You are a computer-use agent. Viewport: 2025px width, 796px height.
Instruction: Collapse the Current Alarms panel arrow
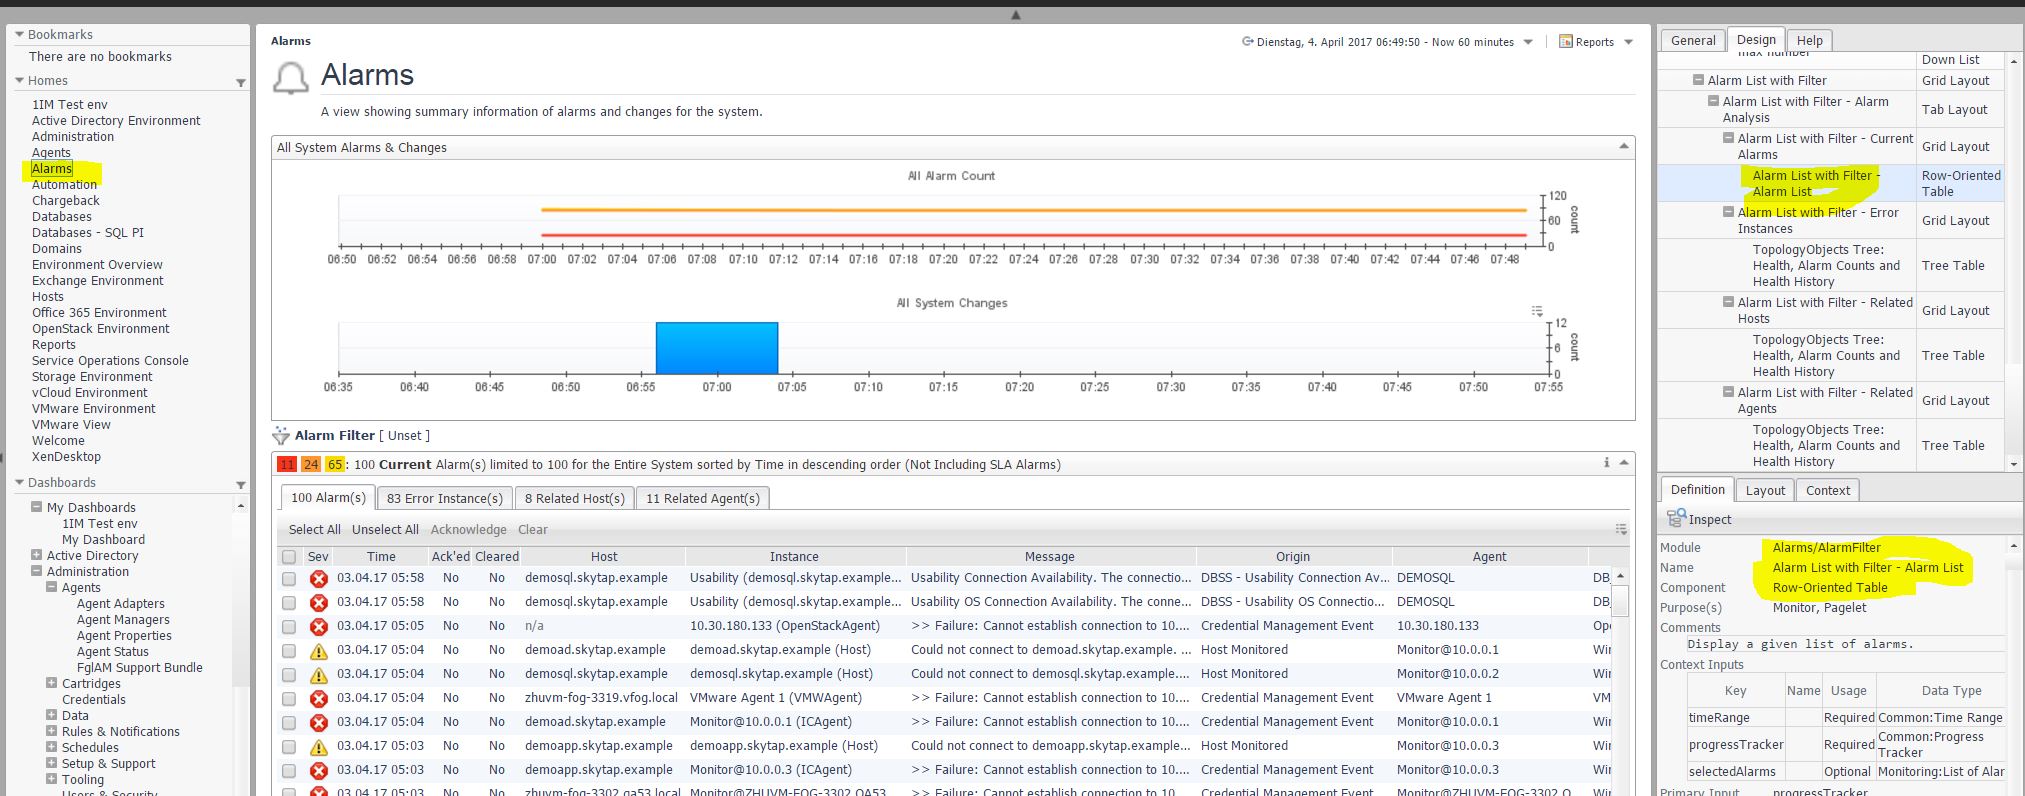pos(1623,462)
